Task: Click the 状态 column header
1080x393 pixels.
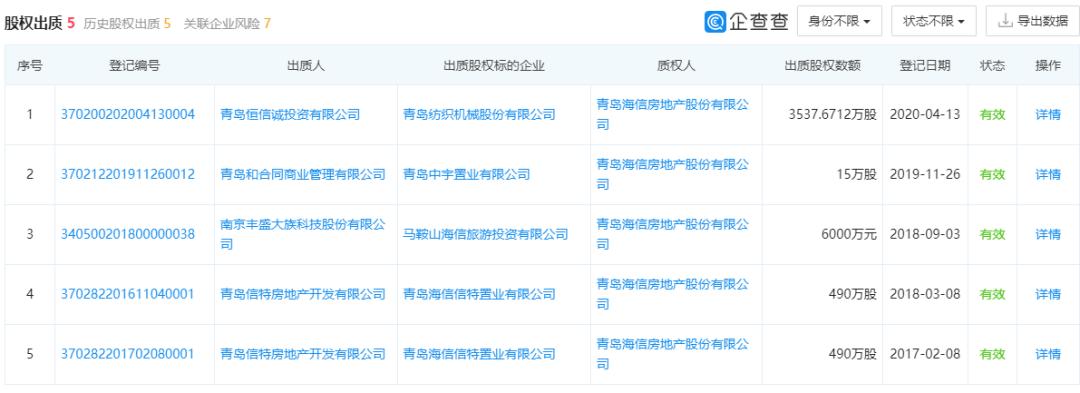Action: point(993,66)
